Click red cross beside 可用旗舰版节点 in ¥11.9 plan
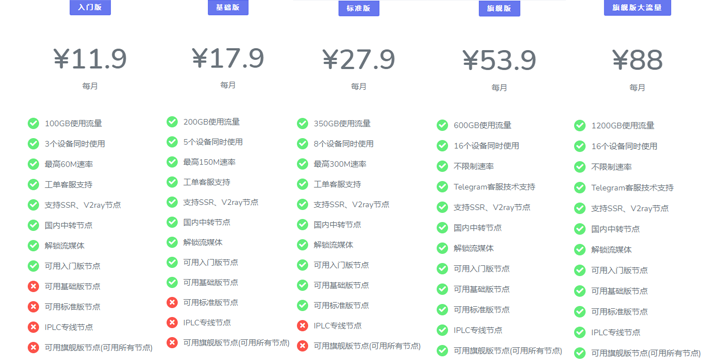Image resolution: width=720 pixels, height=360 pixels. click(x=34, y=348)
